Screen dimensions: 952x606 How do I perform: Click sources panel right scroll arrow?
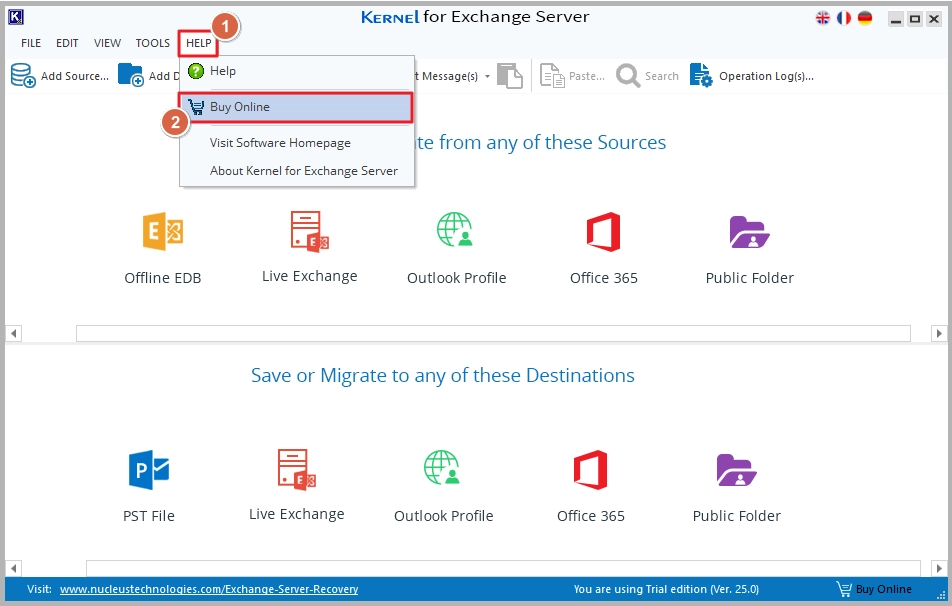point(939,333)
